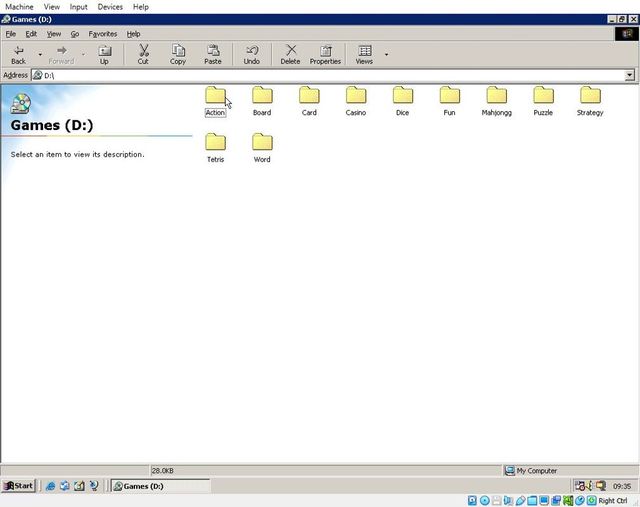Open the Explorer Help menu
Viewport: 640px width, 507px height.
click(133, 34)
